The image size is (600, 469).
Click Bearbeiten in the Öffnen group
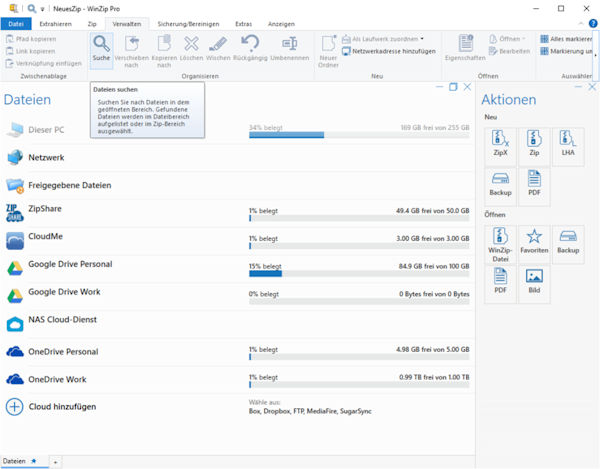pyautogui.click(x=509, y=51)
